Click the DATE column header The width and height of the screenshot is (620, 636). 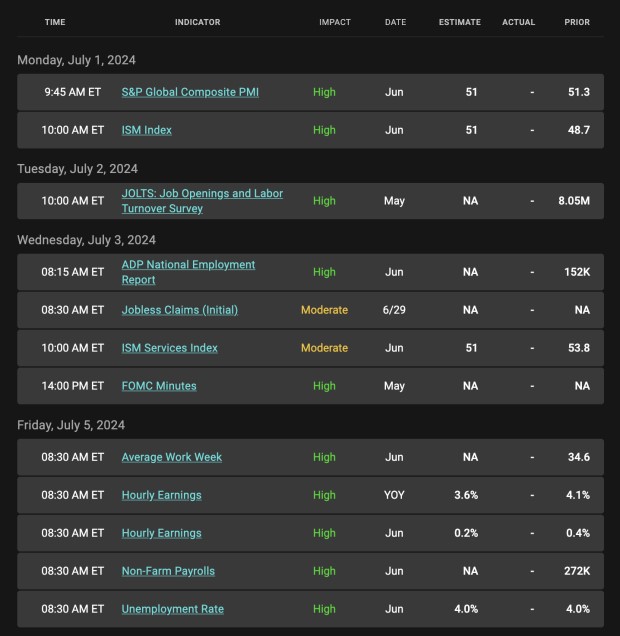click(395, 22)
